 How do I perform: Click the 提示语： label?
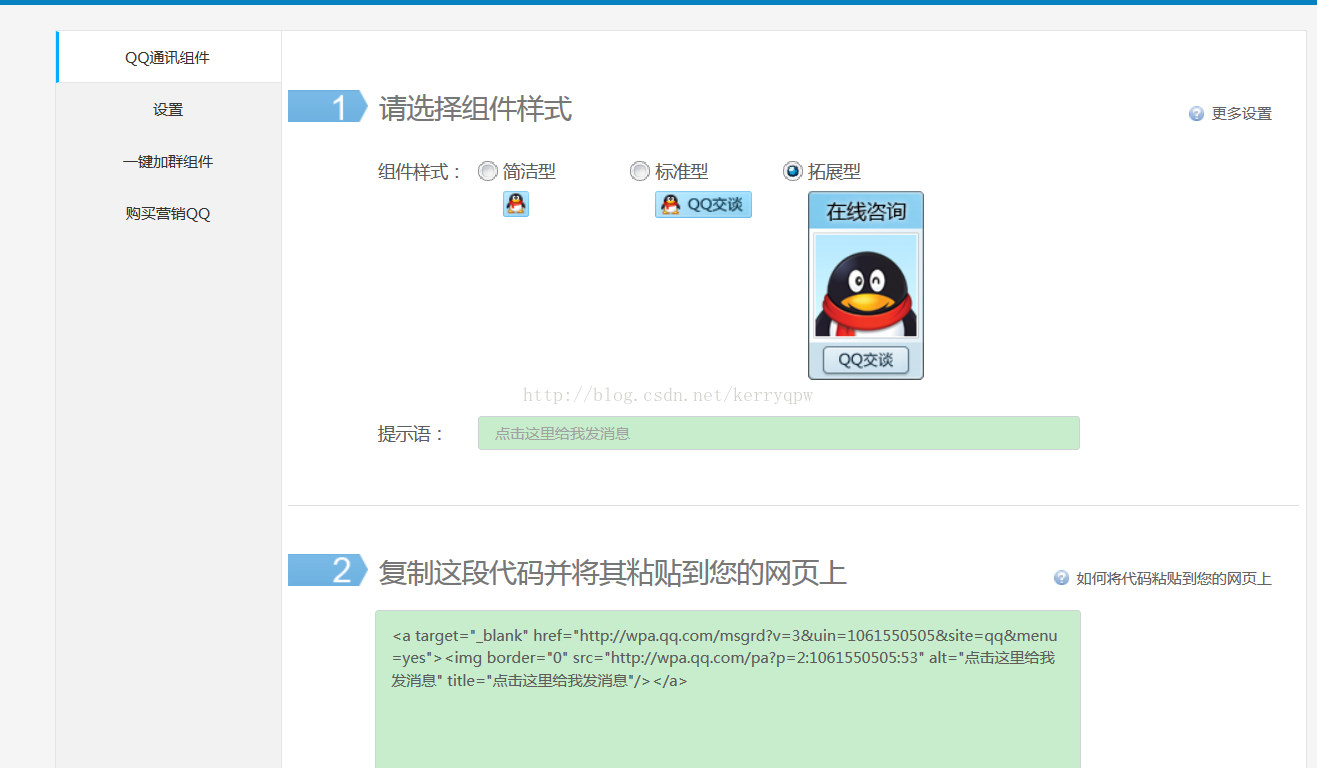click(x=410, y=434)
